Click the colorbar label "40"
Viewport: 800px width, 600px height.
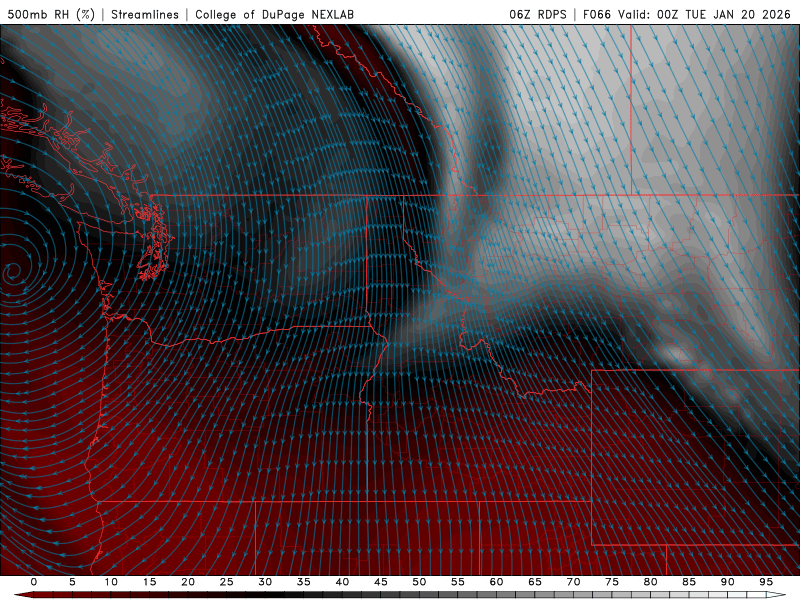click(342, 582)
